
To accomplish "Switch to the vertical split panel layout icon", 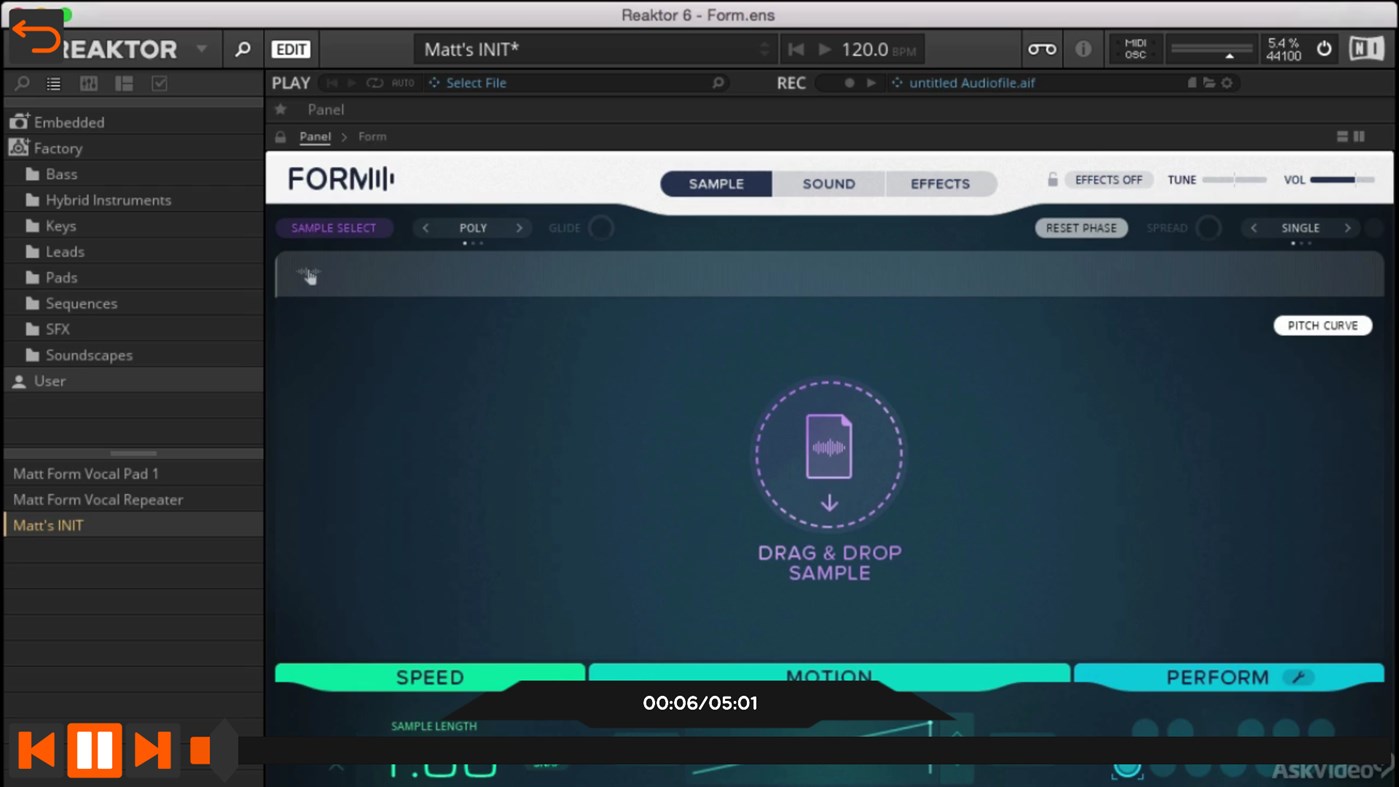I will (1359, 137).
